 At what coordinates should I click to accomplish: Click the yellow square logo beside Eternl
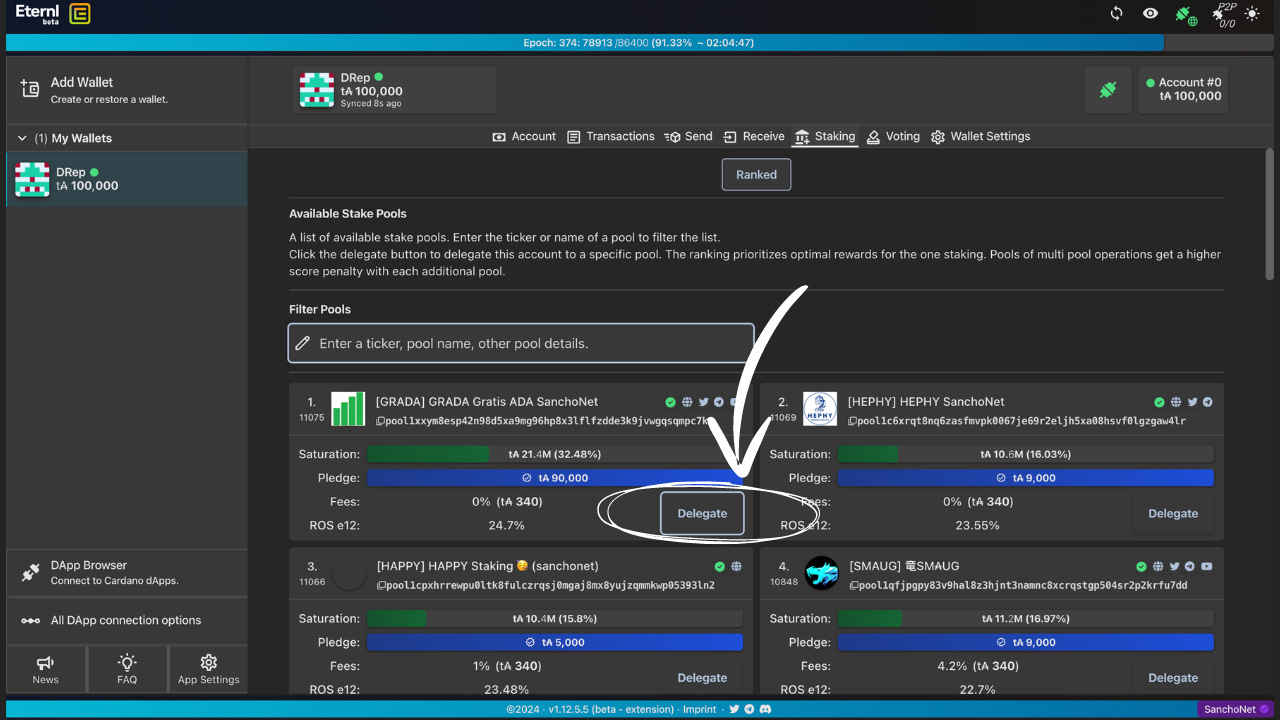[x=80, y=13]
